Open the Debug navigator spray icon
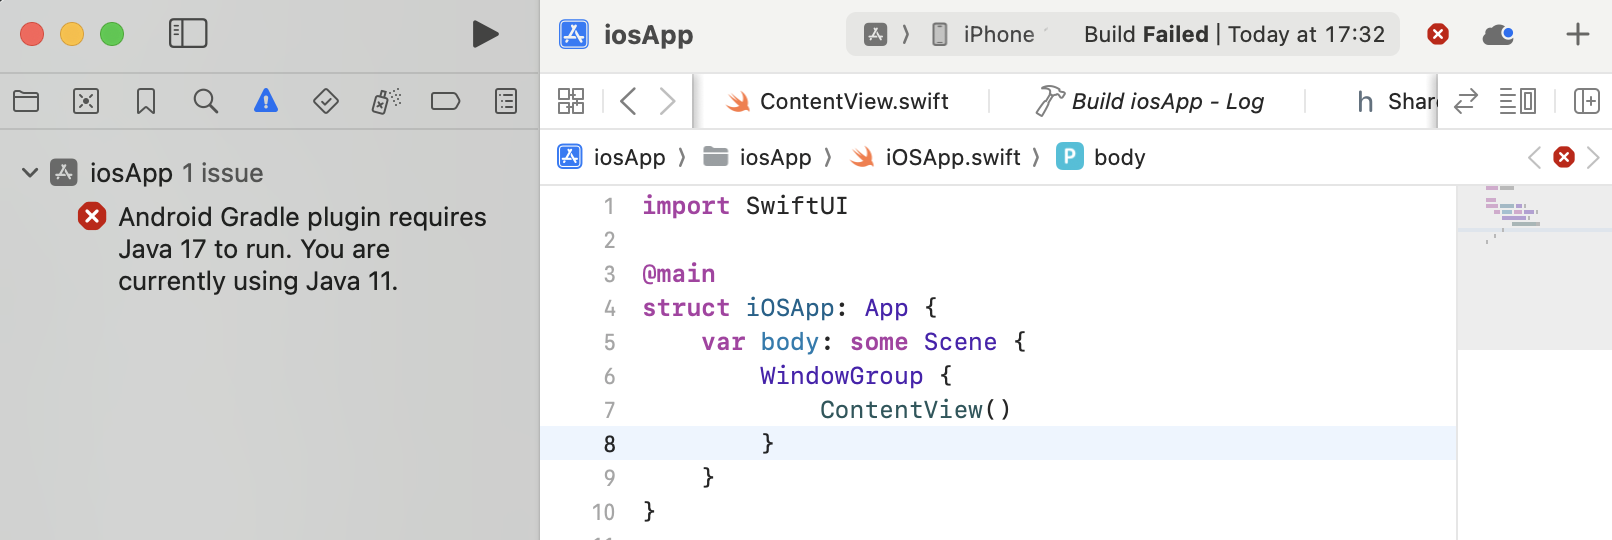Image resolution: width=1612 pixels, height=540 pixels. tap(386, 101)
